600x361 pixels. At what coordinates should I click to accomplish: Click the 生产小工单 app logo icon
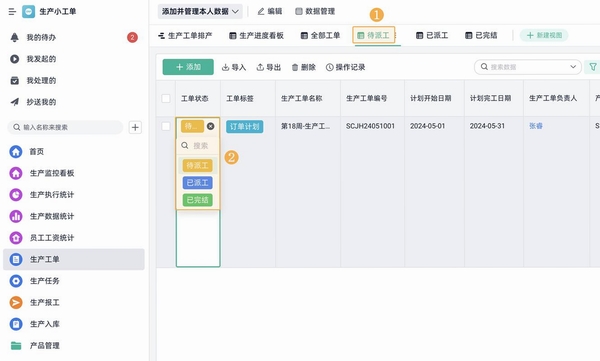(28, 11)
